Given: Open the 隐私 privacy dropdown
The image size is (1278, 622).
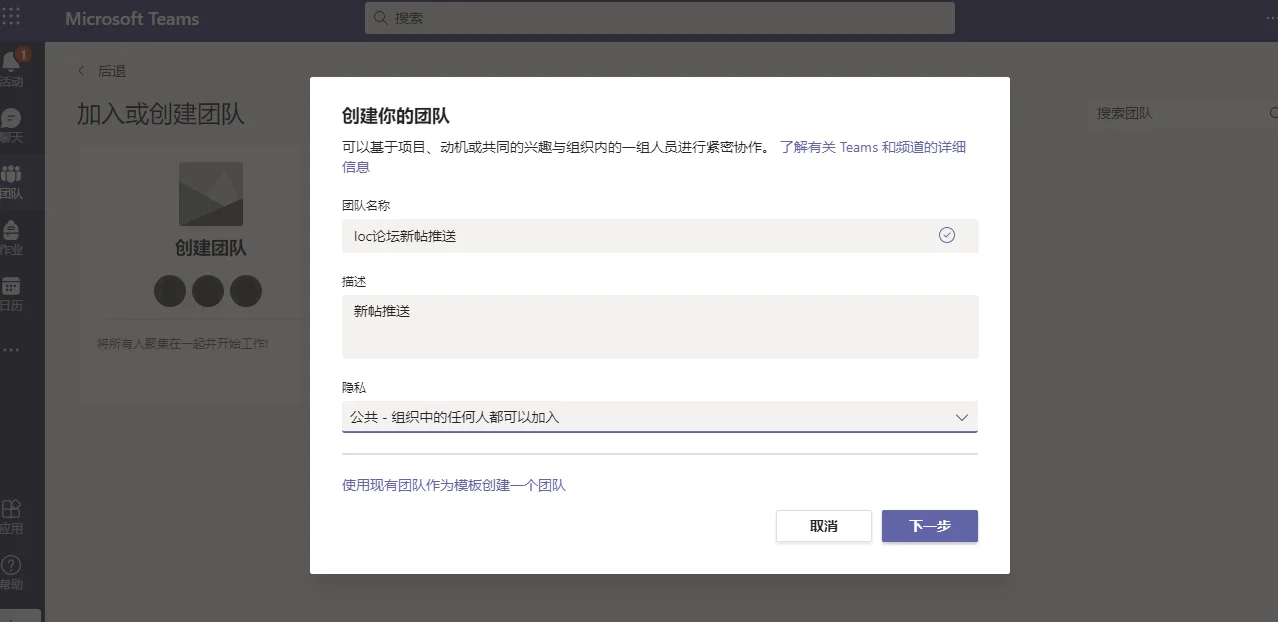Looking at the screenshot, I should click(660, 417).
